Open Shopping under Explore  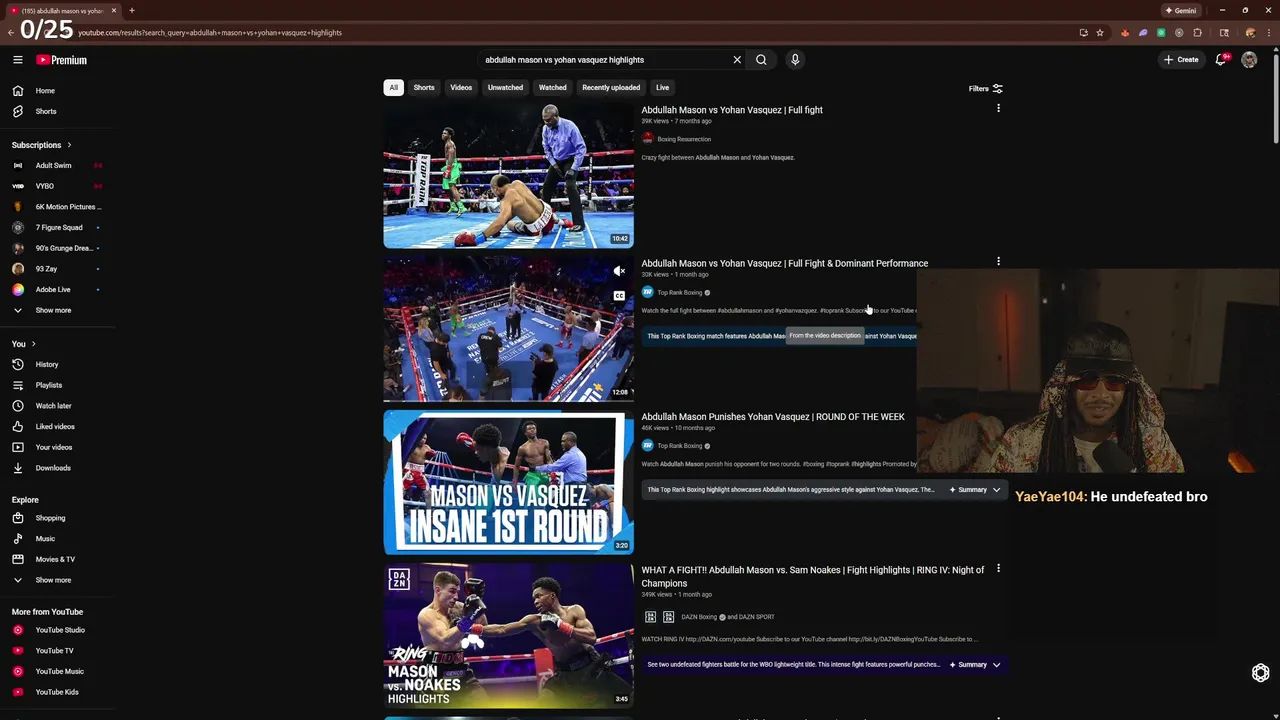click(57, 518)
